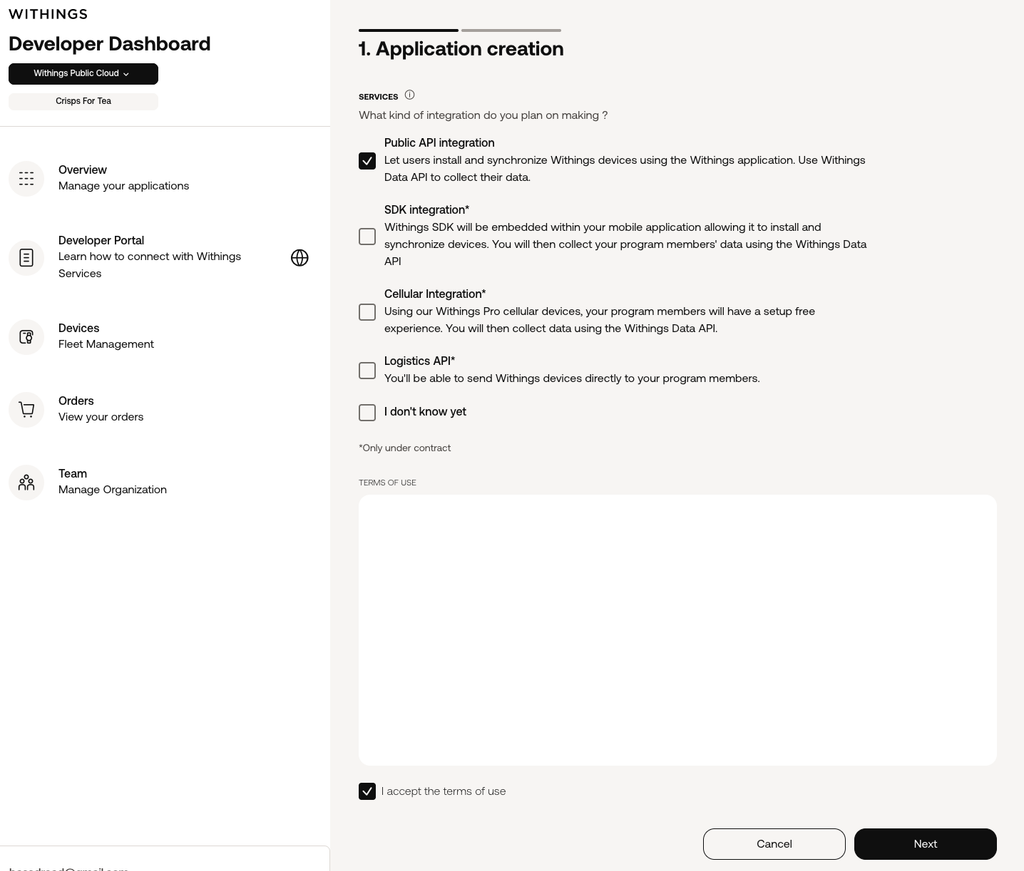Open the Crisps For Tea organization selector
The width and height of the screenshot is (1024, 871).
pos(83,101)
